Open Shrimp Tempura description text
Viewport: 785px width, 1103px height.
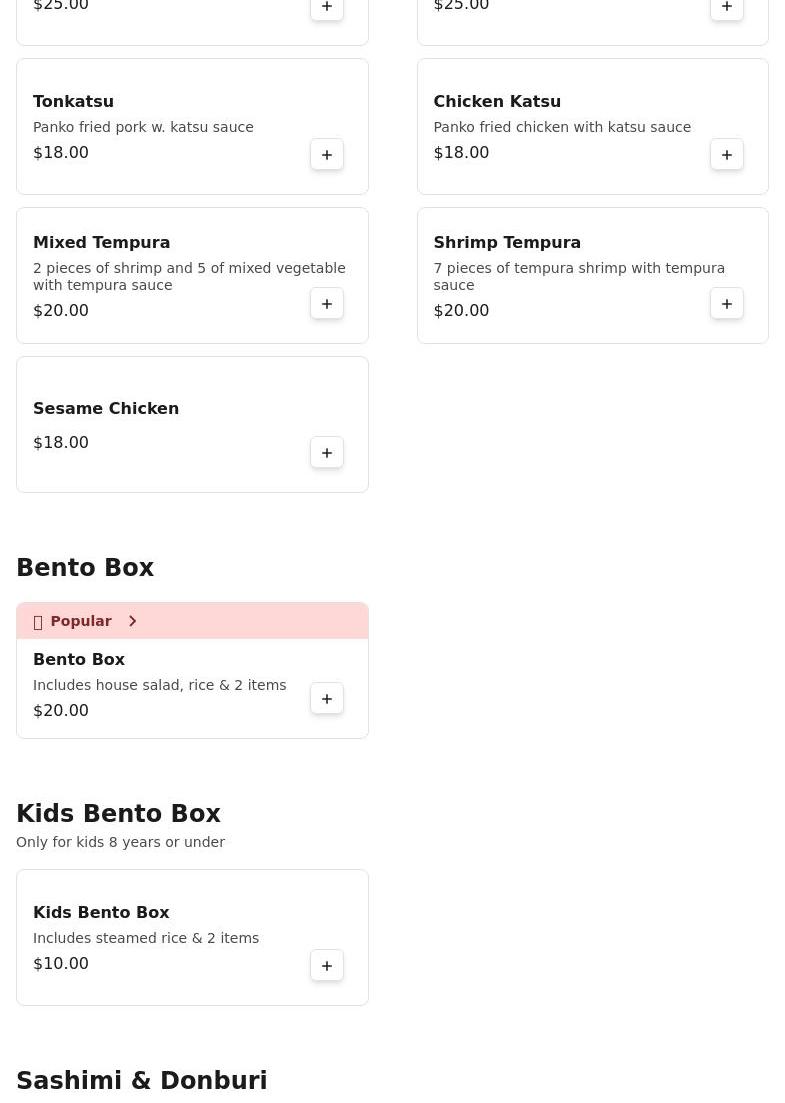click(578, 276)
